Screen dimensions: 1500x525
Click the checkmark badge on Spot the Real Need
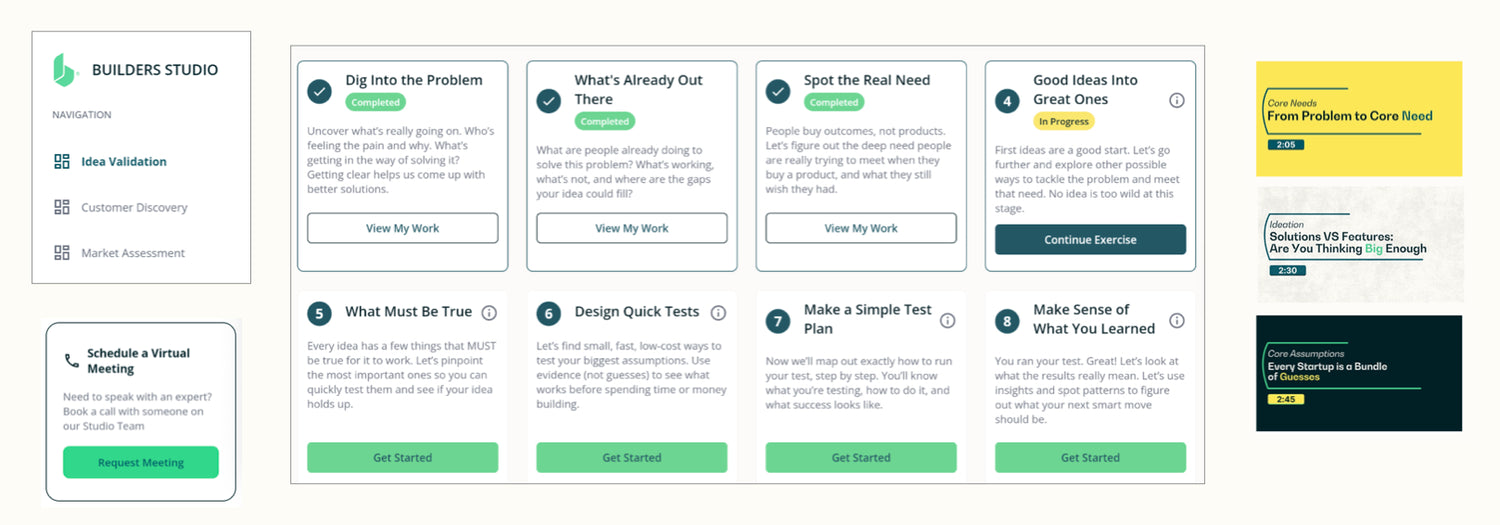click(778, 91)
